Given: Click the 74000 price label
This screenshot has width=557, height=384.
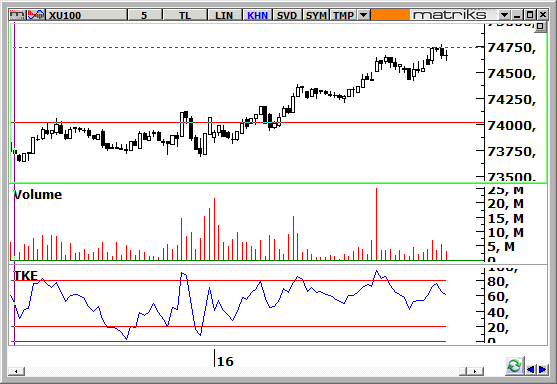Looking at the screenshot, I should (x=511, y=126).
